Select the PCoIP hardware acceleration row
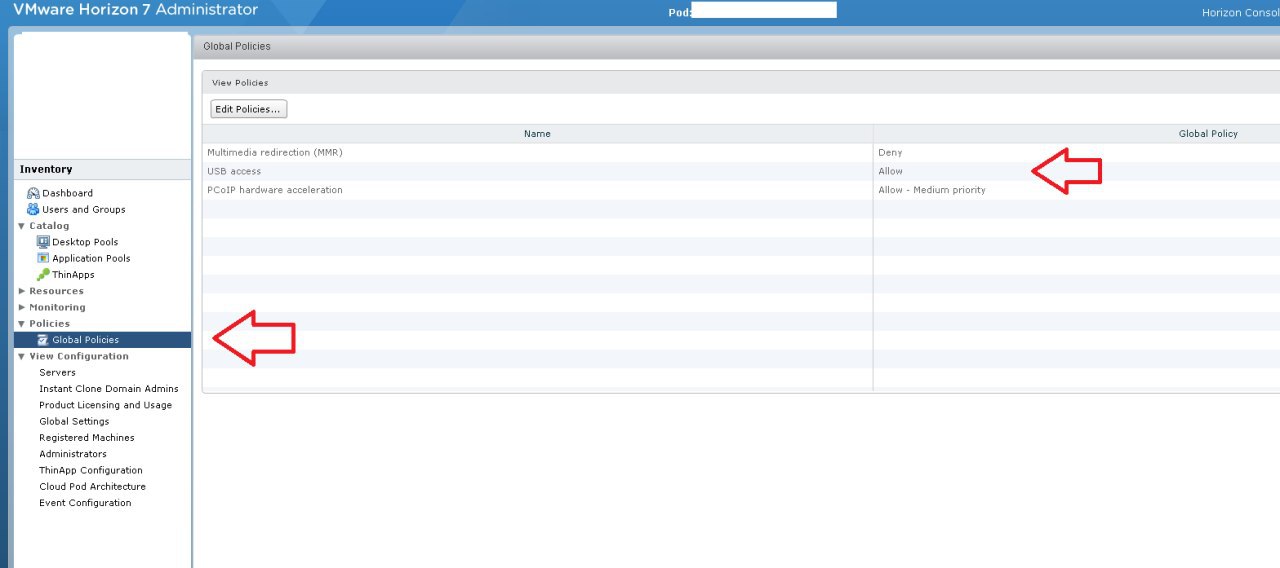Viewport: 1280px width, 568px height. click(x=741, y=190)
